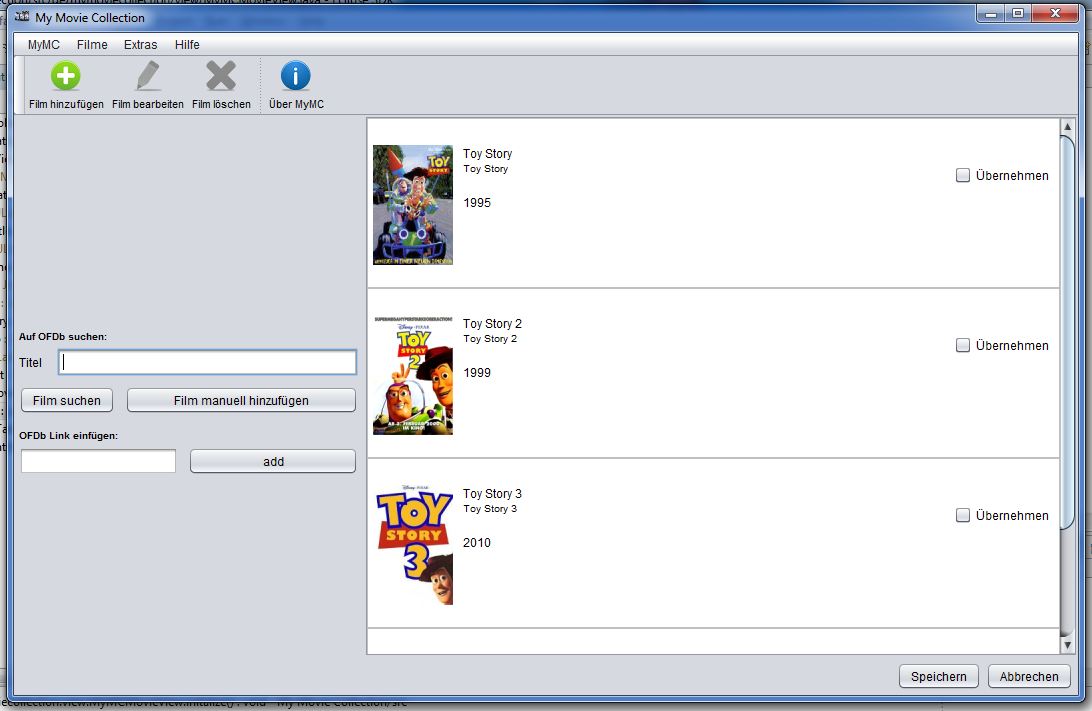
Task: Click the OFDb Link einfügen text field
Action: click(x=98, y=461)
